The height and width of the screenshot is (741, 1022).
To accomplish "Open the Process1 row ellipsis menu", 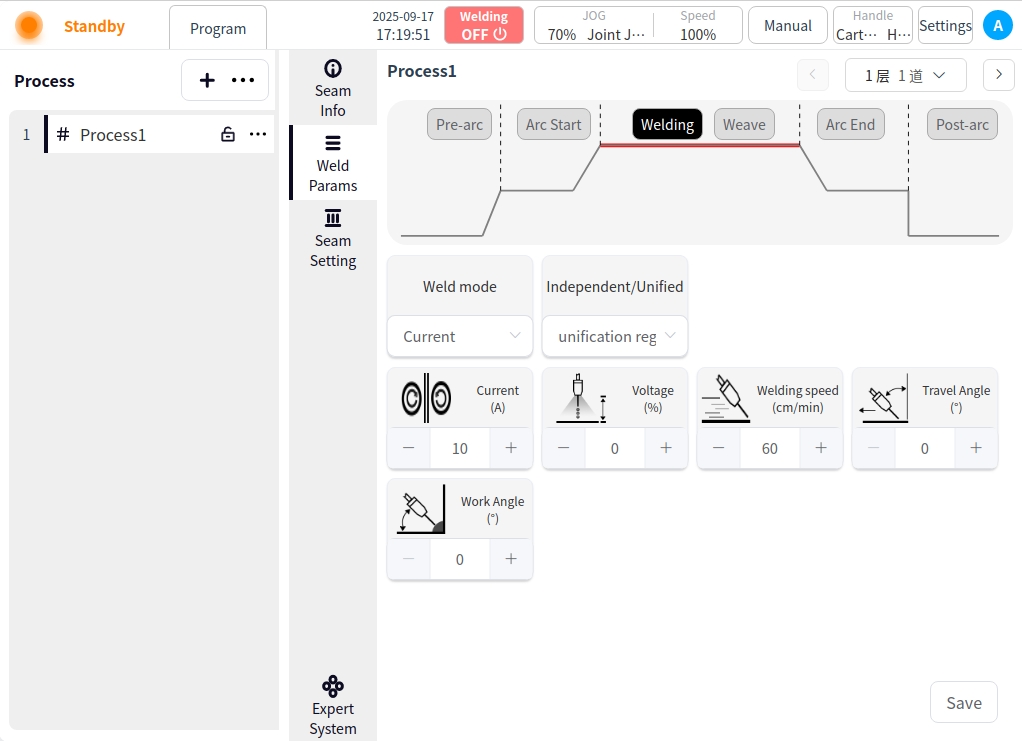I will (x=258, y=135).
